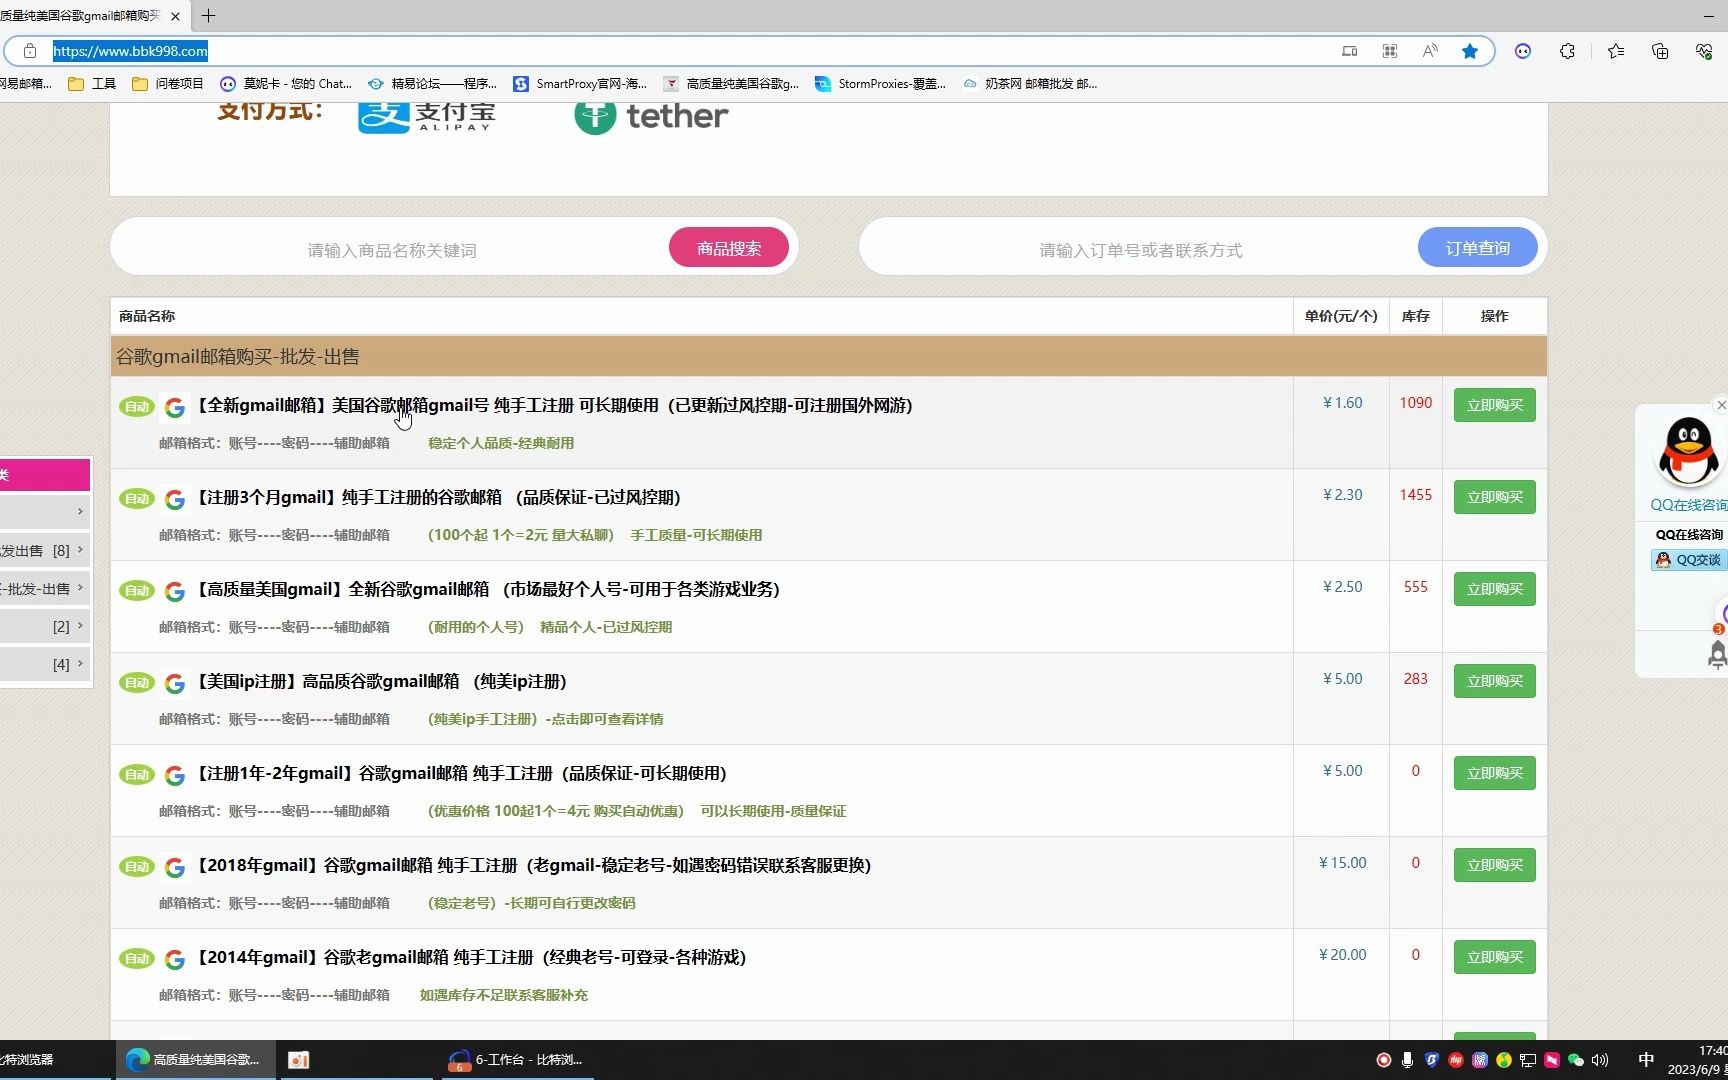Open the 莫妮卡 Chat bookmark
1728x1080 pixels.
click(x=286, y=84)
